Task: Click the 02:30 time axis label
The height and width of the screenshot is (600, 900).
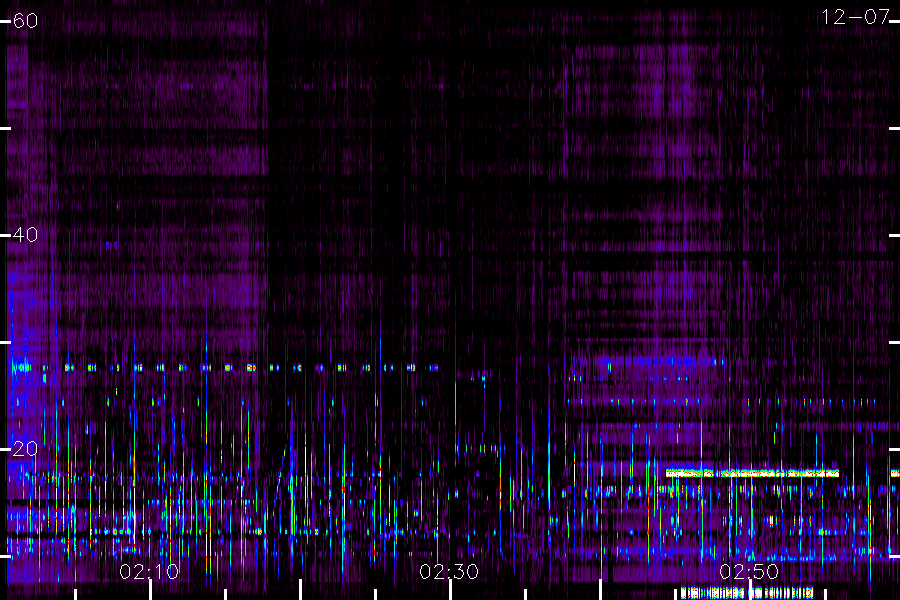Action: [x=449, y=572]
